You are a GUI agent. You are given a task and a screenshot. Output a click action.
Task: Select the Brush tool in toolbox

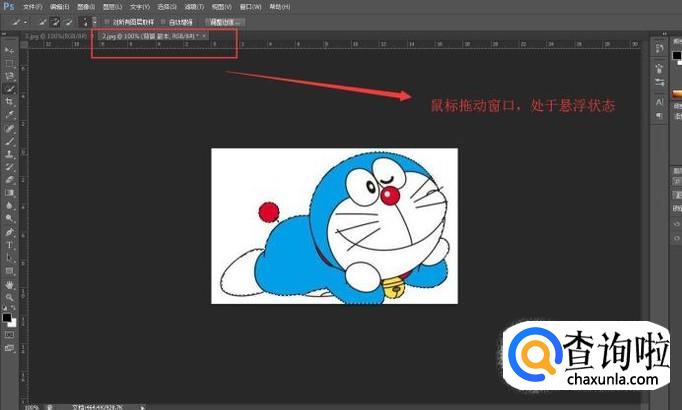(9, 141)
